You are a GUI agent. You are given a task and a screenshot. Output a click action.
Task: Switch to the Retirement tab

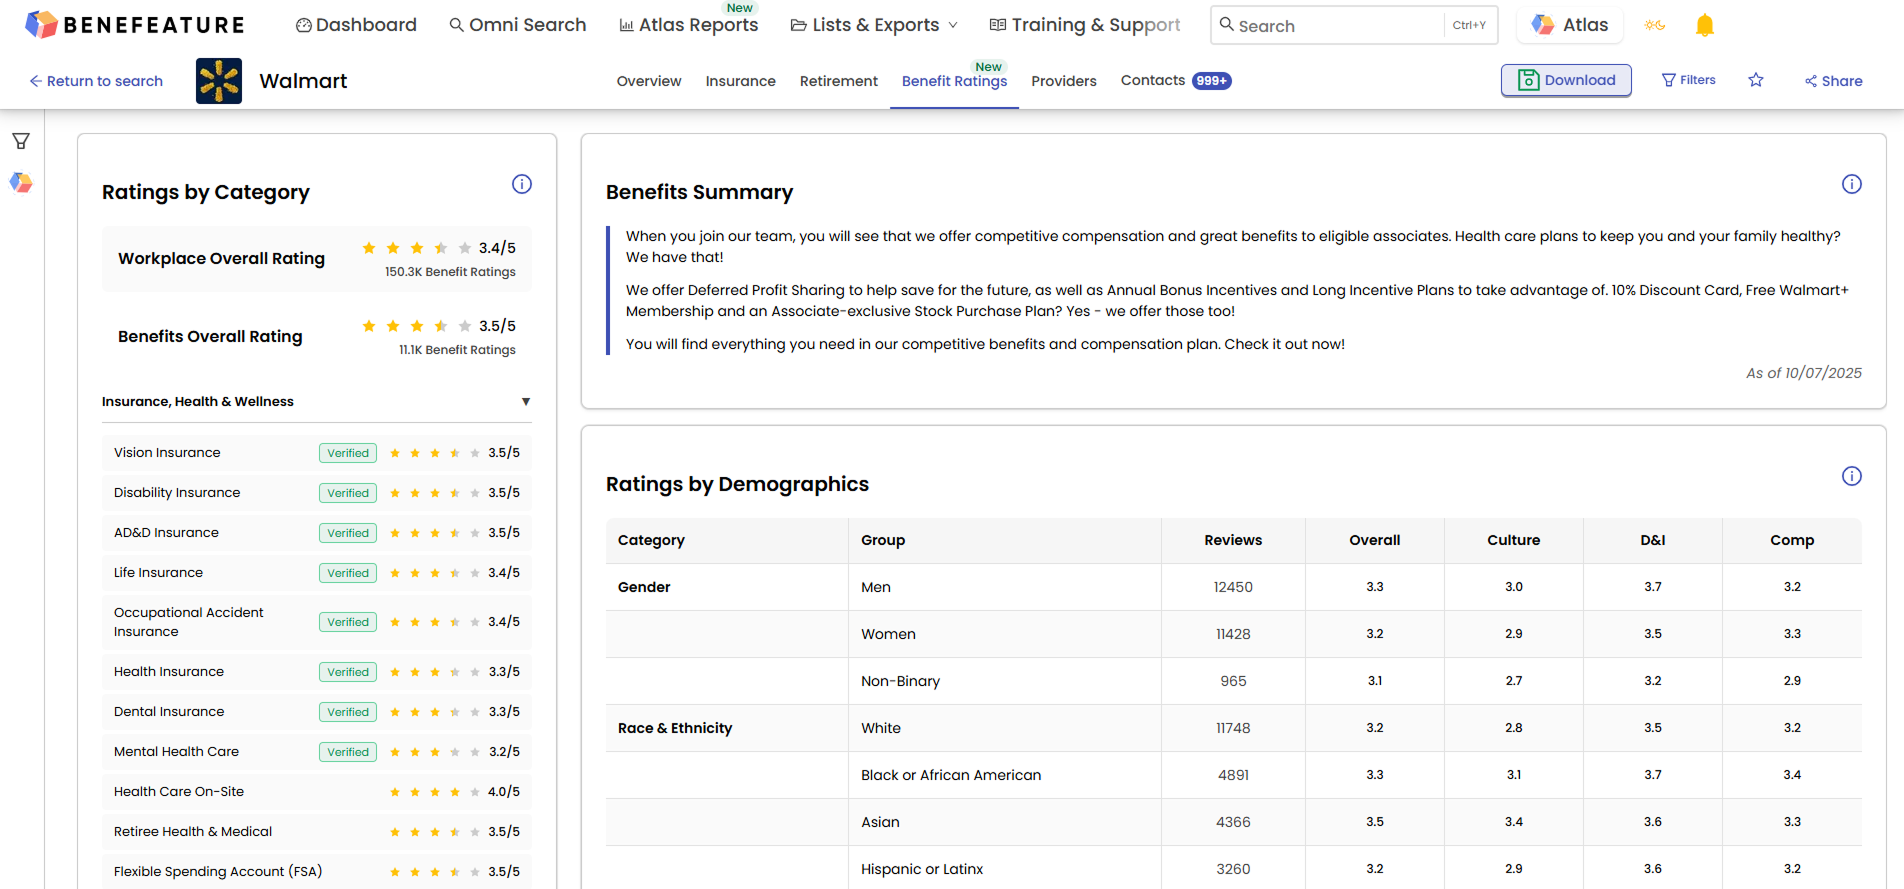pos(839,81)
